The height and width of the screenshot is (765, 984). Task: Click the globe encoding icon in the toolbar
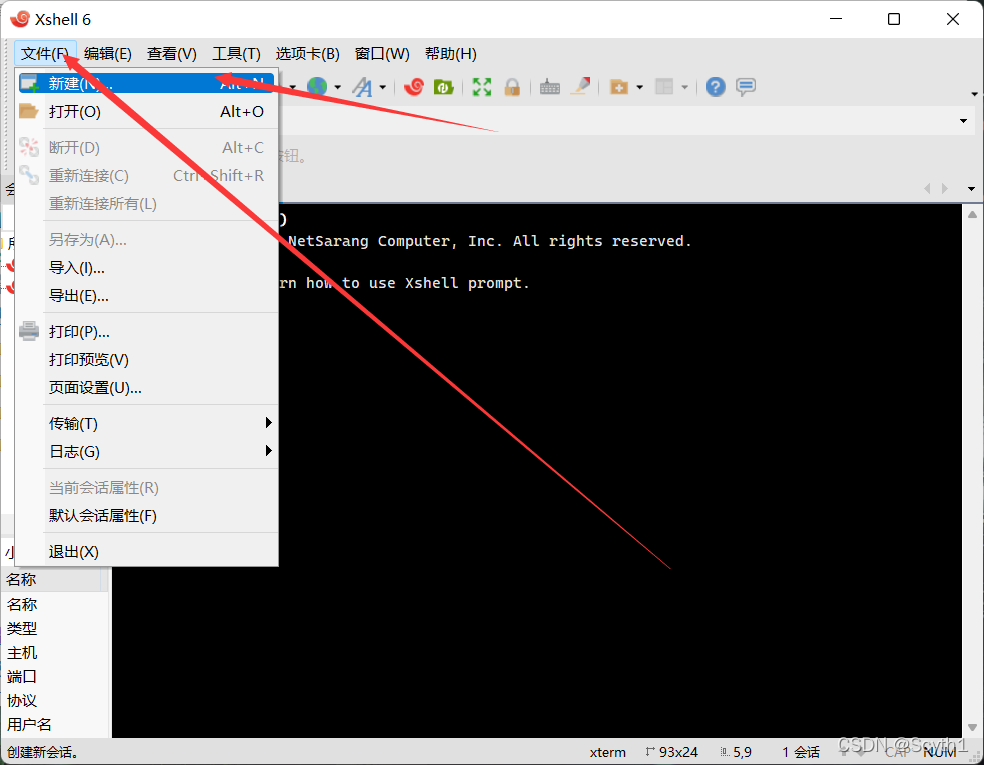point(317,87)
